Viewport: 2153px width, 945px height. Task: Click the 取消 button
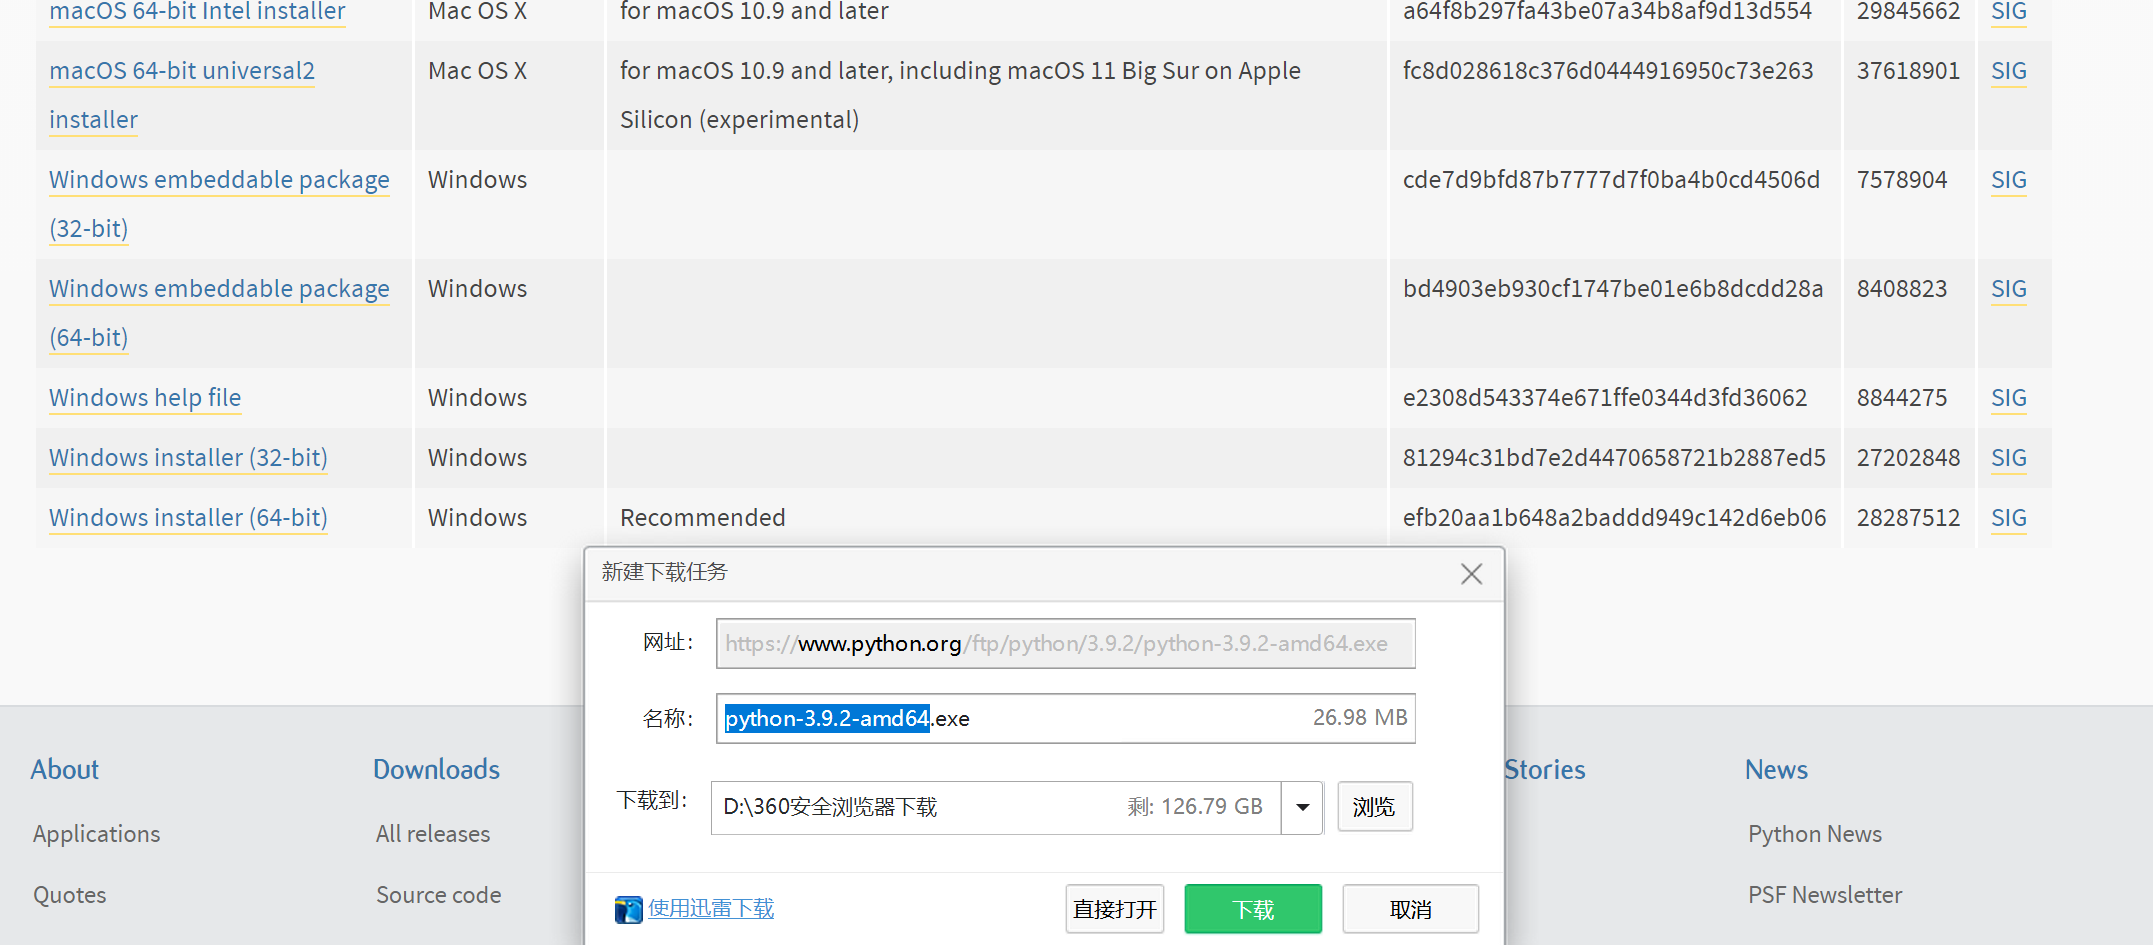point(1410,909)
